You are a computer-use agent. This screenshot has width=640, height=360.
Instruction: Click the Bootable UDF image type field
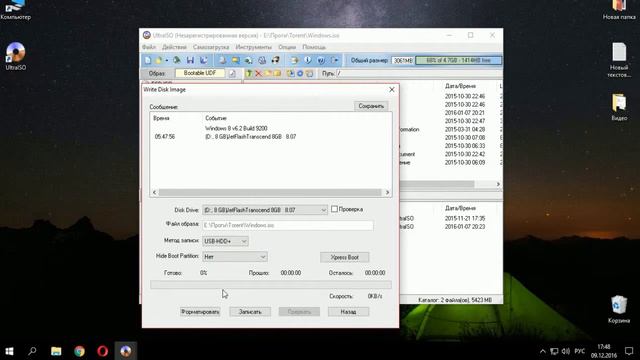200,73
